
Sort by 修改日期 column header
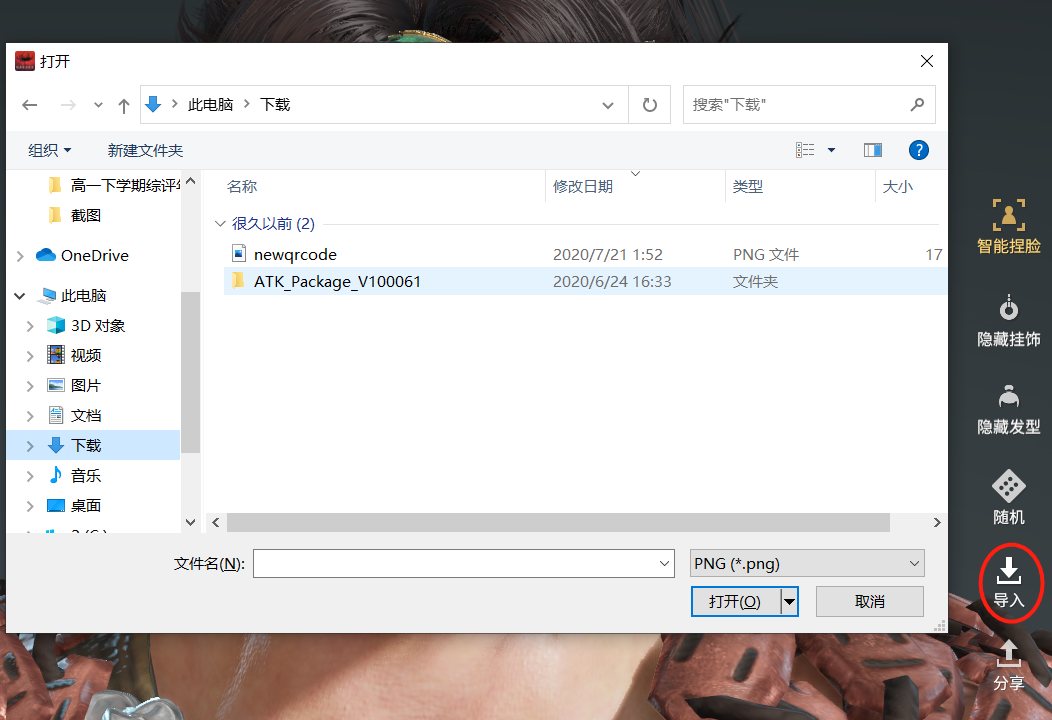(582, 187)
